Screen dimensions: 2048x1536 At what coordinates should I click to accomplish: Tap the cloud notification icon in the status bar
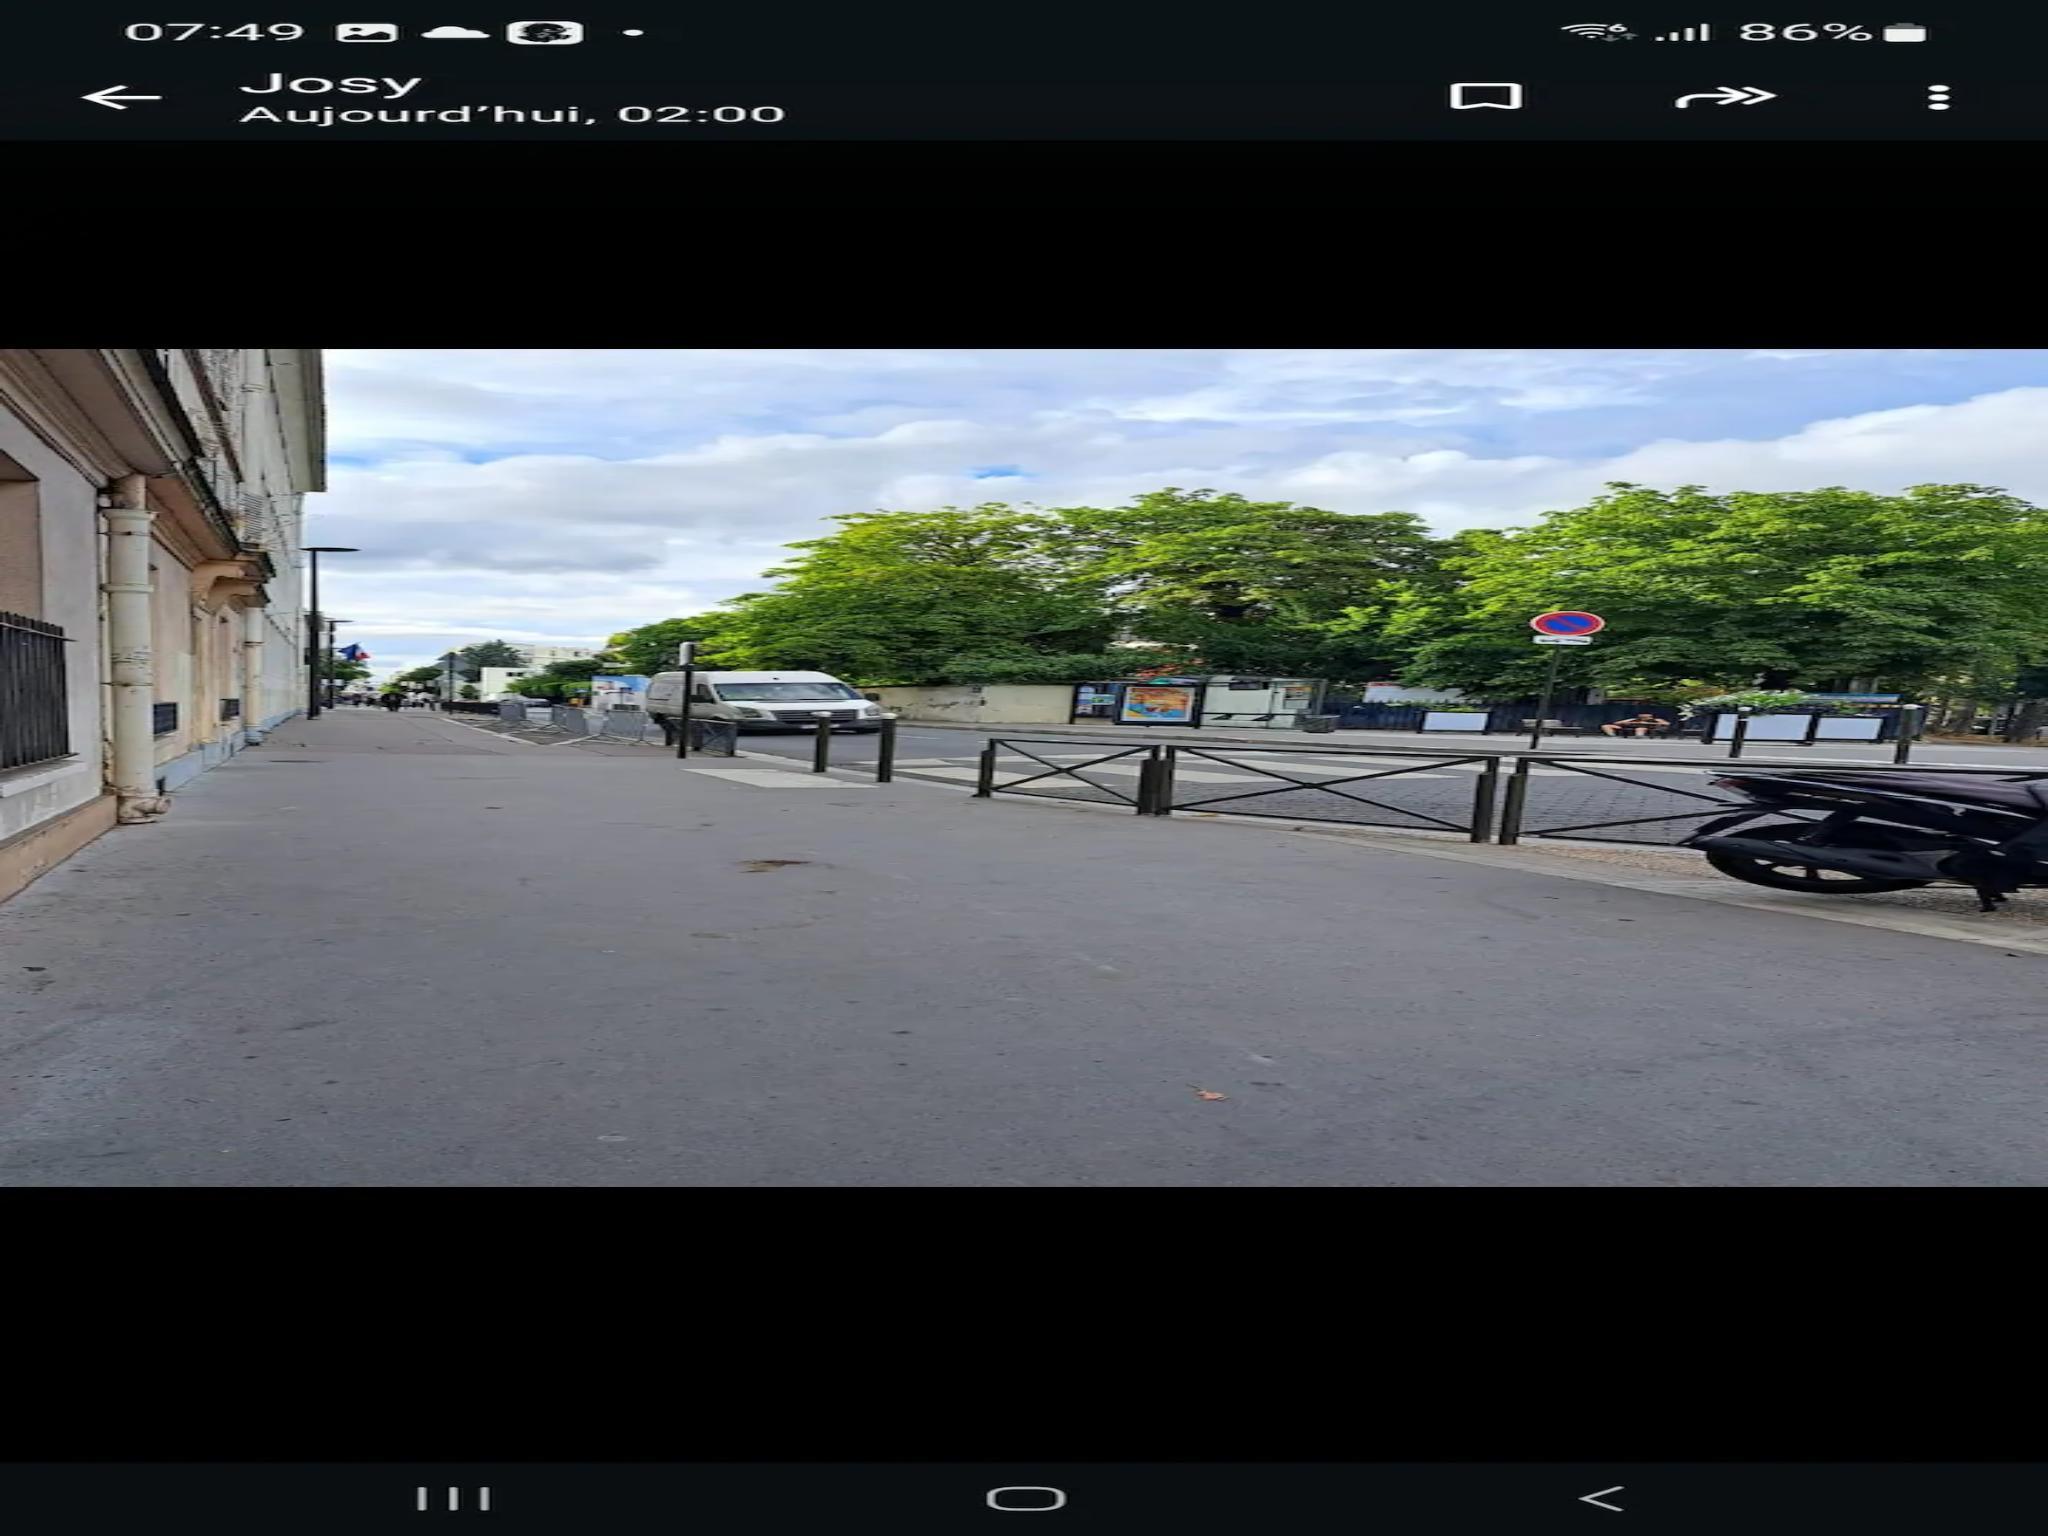455,33
